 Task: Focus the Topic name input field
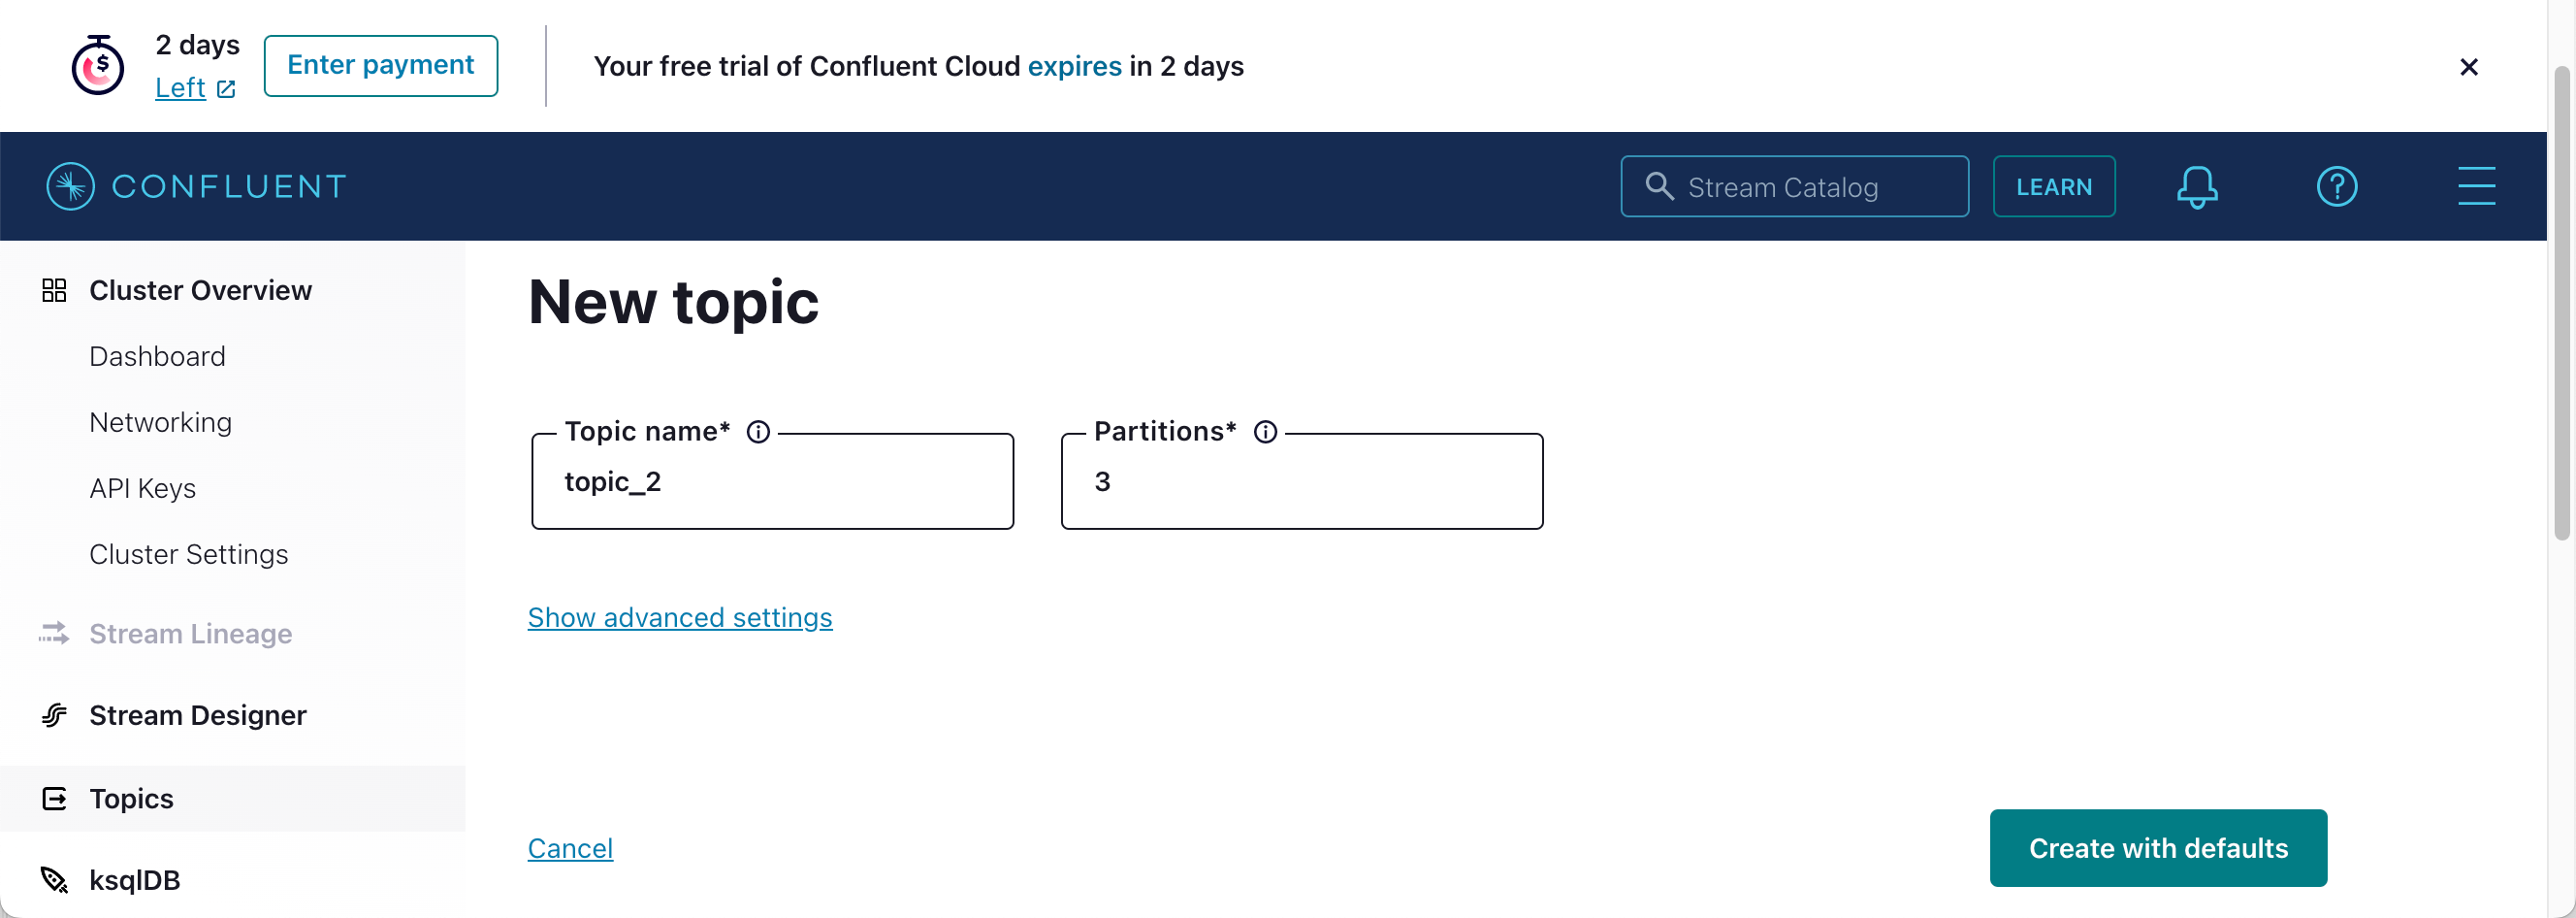pos(773,482)
